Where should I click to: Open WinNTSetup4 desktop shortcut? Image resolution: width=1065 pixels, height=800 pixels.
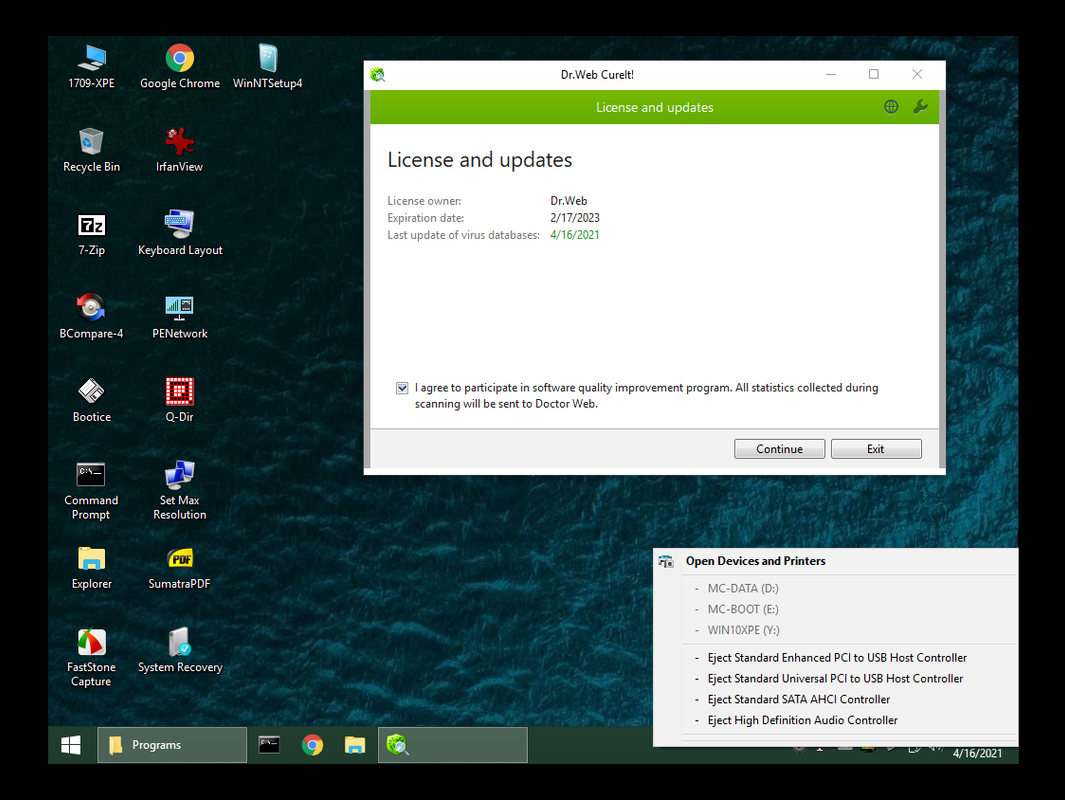(x=267, y=67)
